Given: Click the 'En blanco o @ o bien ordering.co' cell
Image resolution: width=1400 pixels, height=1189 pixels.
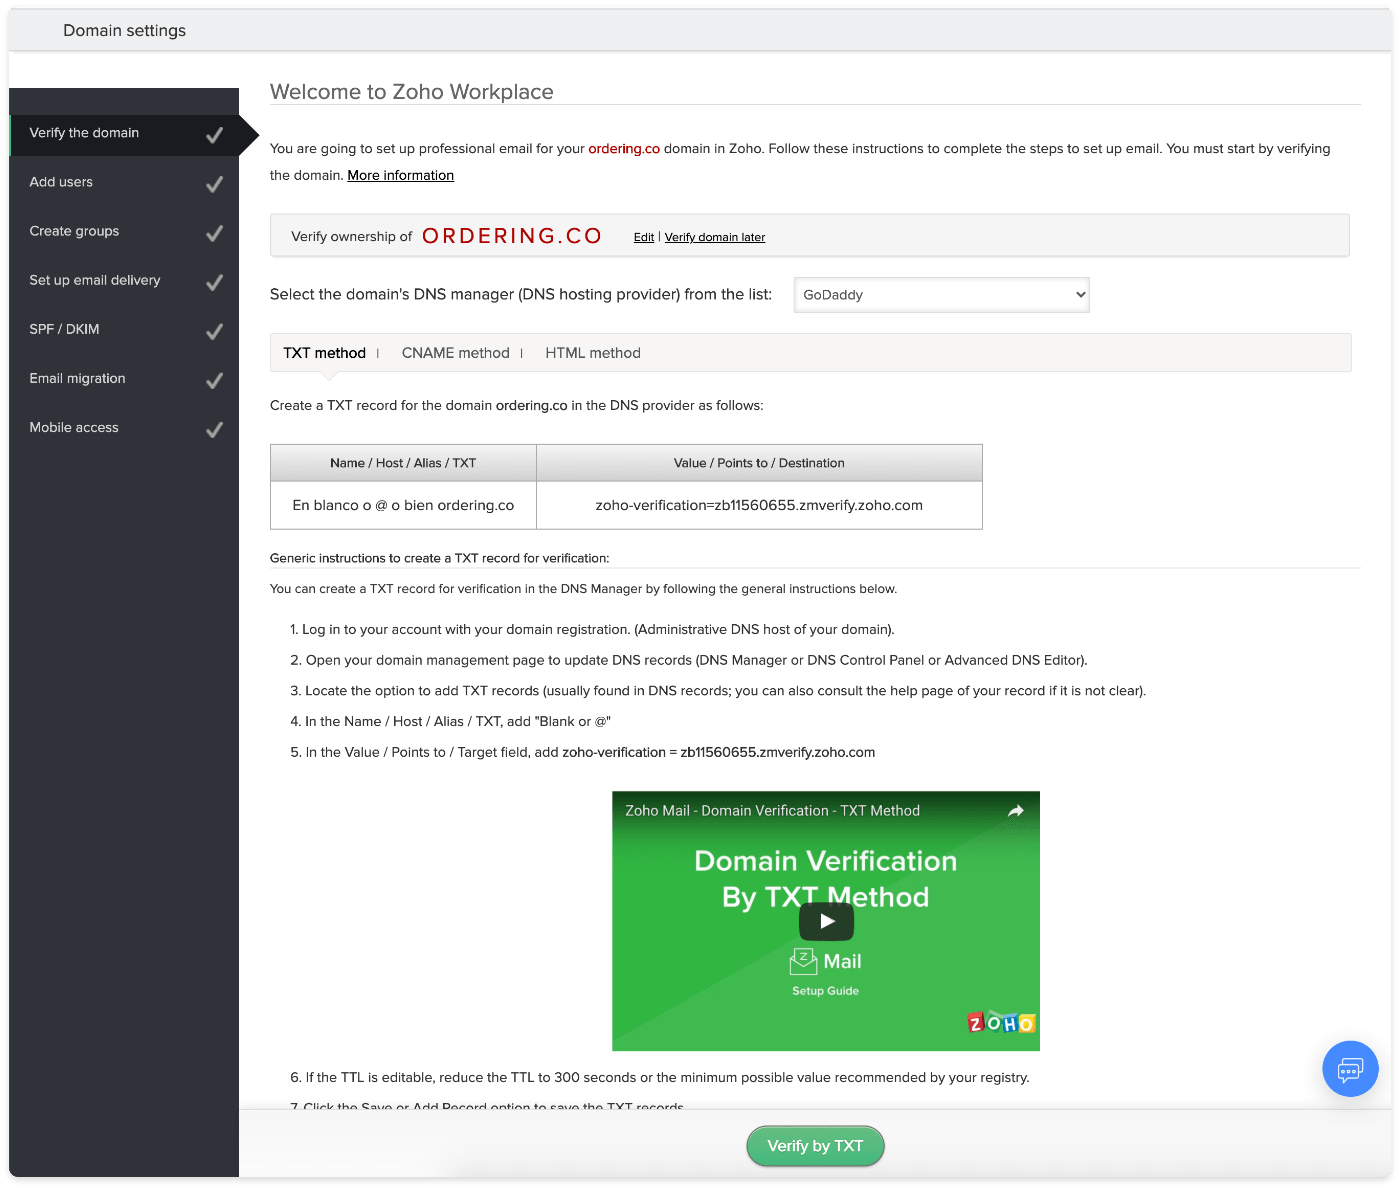Looking at the screenshot, I should [x=403, y=505].
